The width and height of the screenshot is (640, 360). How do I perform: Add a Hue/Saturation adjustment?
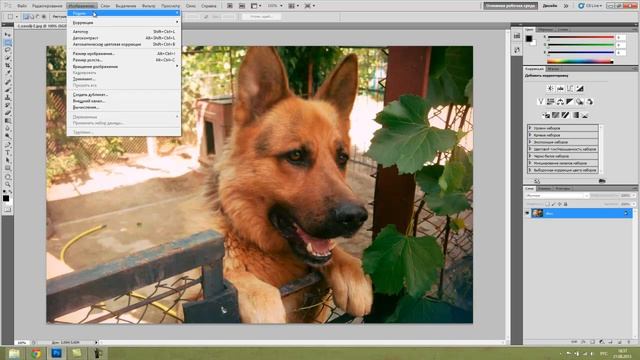tap(550, 102)
